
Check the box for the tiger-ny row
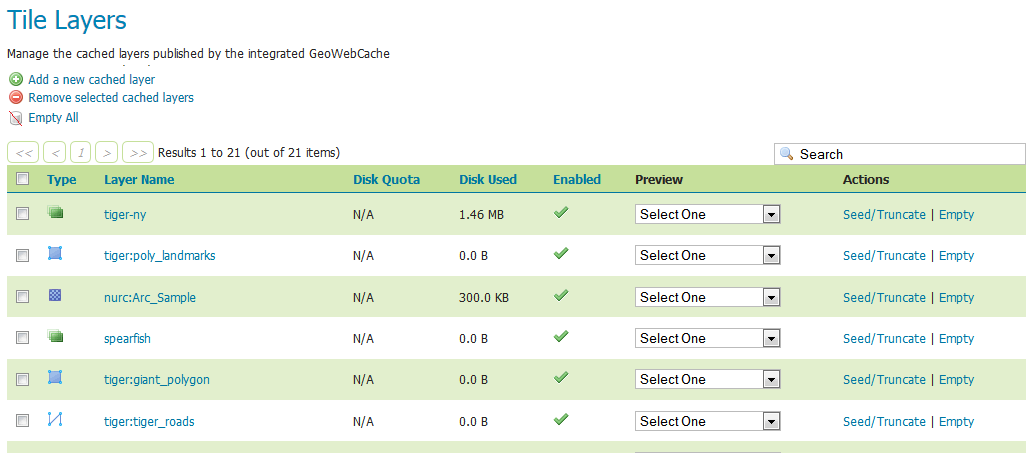[x=22, y=214]
